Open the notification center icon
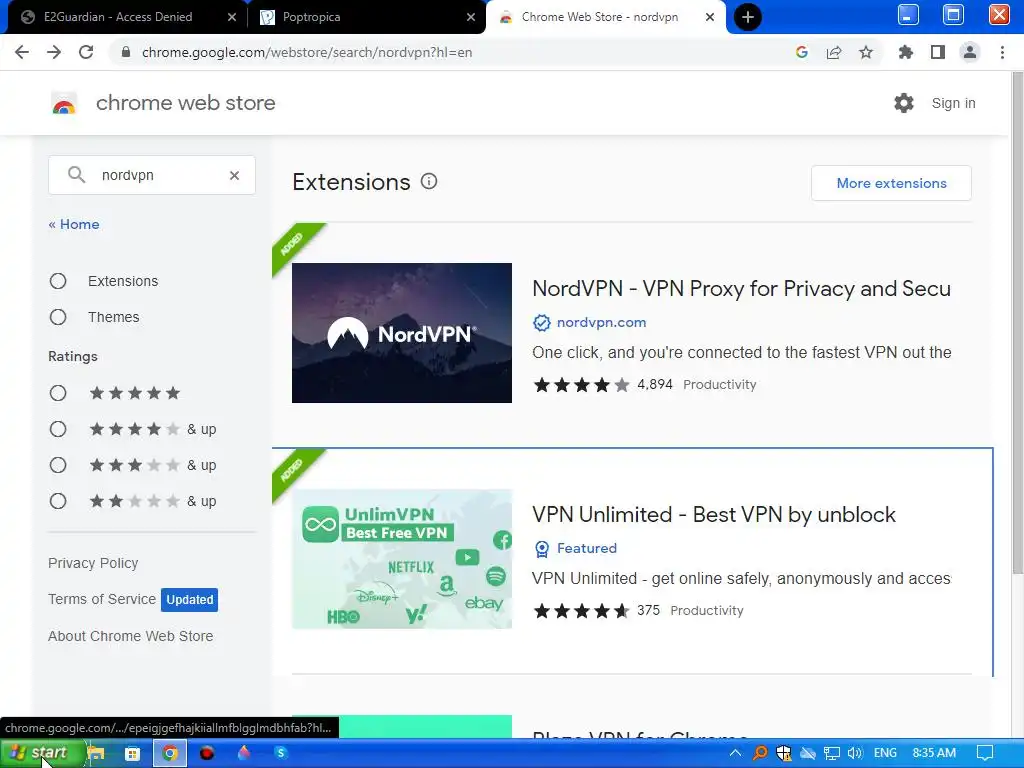The width and height of the screenshot is (1024, 768). click(984, 753)
